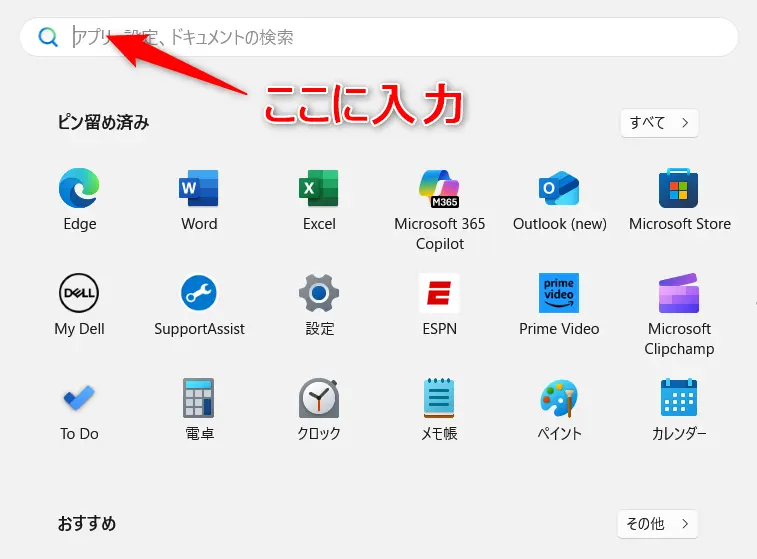Viewport: 757px width, 559px height.
Task: Launch Prime Video app
Action: tap(559, 293)
